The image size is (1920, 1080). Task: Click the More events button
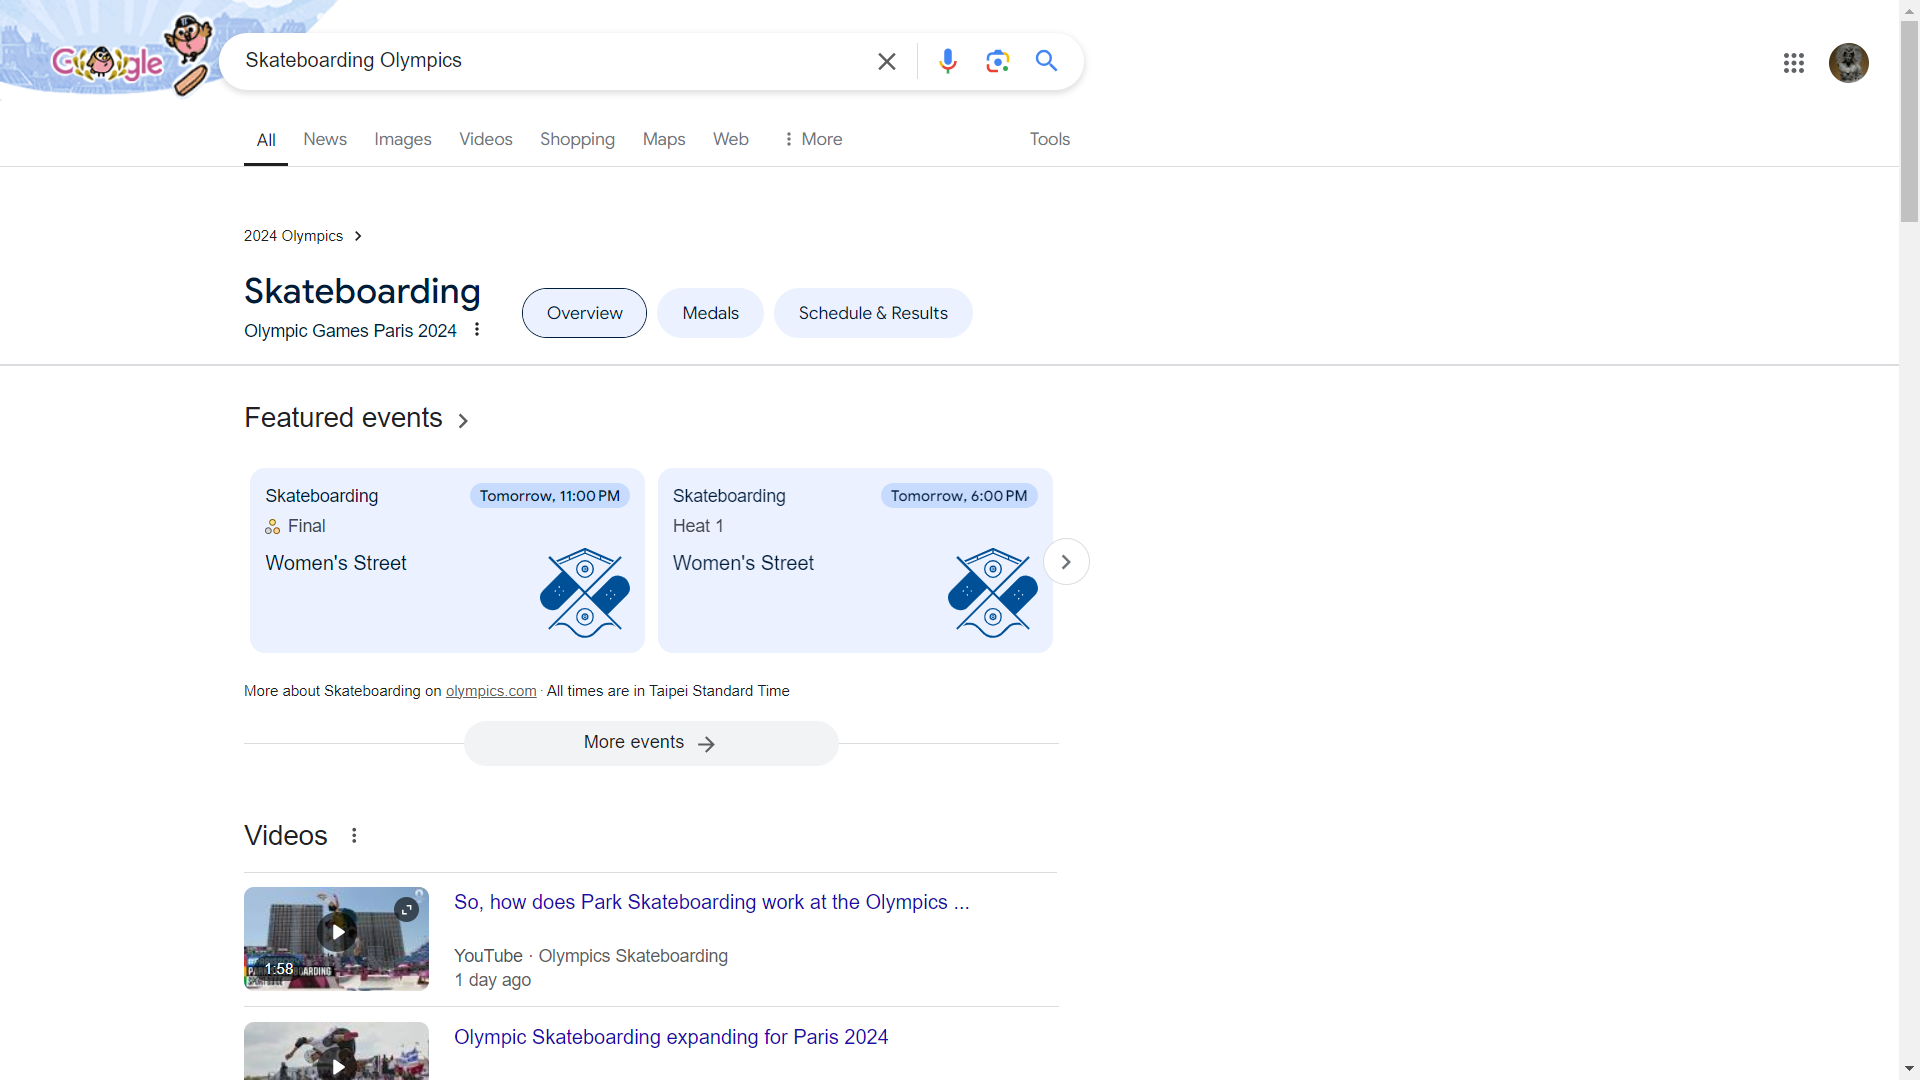tap(651, 743)
